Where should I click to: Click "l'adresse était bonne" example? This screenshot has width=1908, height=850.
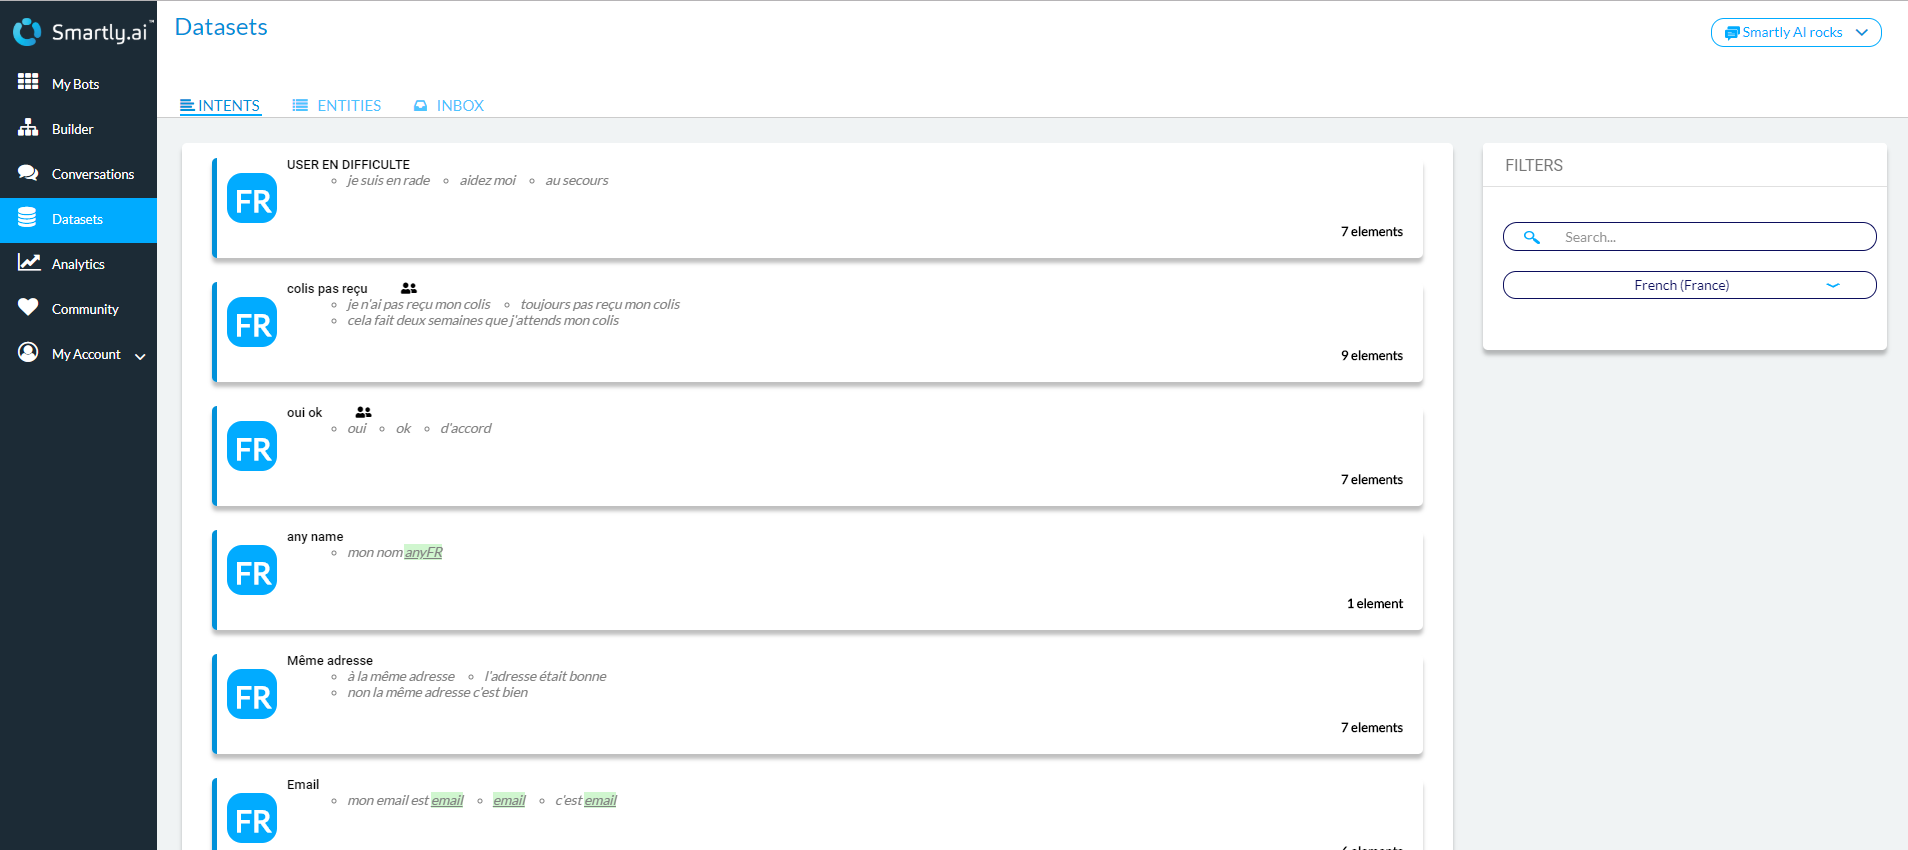tap(545, 676)
